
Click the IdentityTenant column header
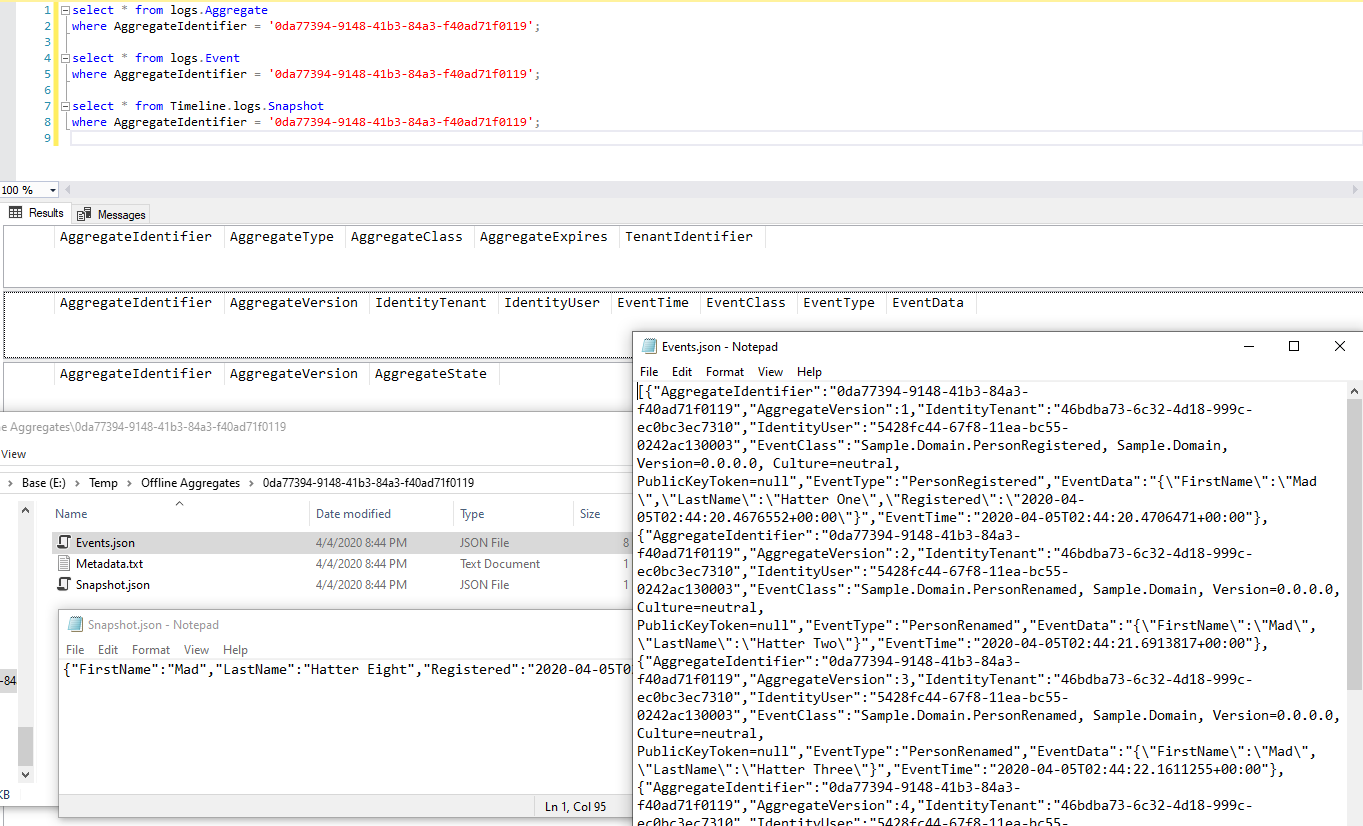(431, 303)
